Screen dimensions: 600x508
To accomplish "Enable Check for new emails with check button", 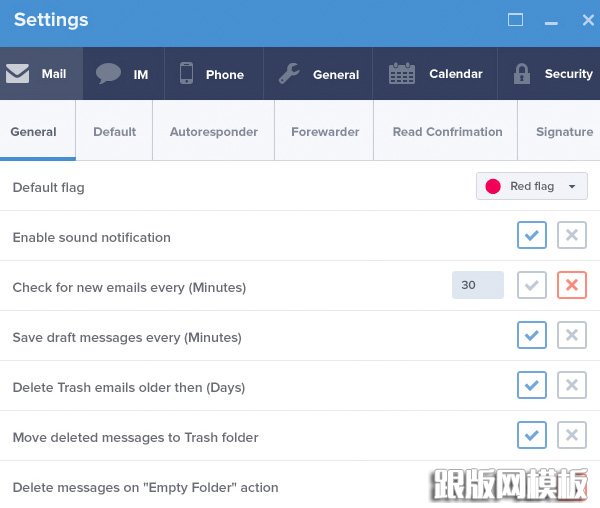I will (532, 285).
